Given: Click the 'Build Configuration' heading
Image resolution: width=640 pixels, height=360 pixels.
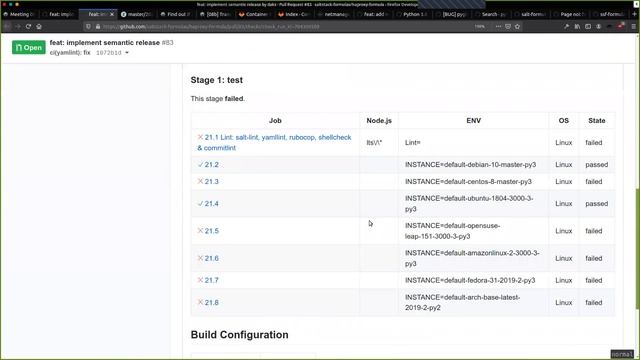Looking at the screenshot, I should click(x=240, y=335).
